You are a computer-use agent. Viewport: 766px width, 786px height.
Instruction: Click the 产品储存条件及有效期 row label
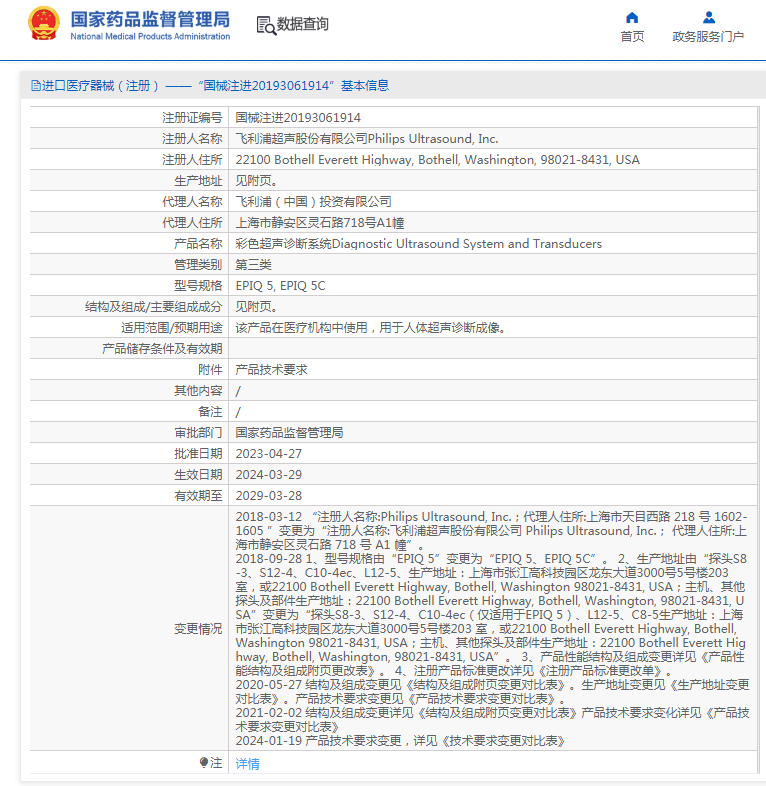point(162,349)
